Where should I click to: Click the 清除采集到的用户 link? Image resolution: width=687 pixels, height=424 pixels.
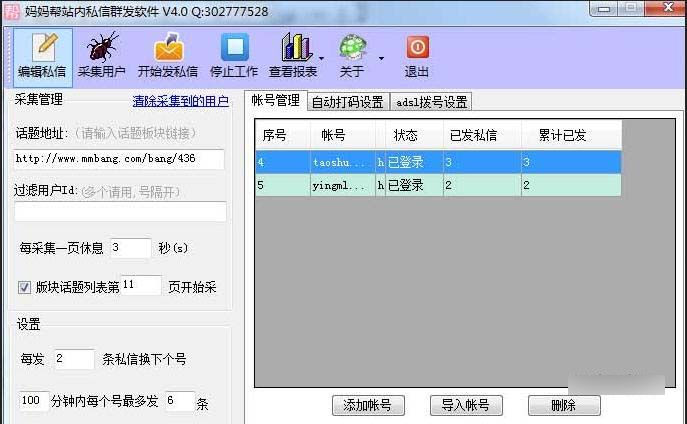tap(180, 101)
